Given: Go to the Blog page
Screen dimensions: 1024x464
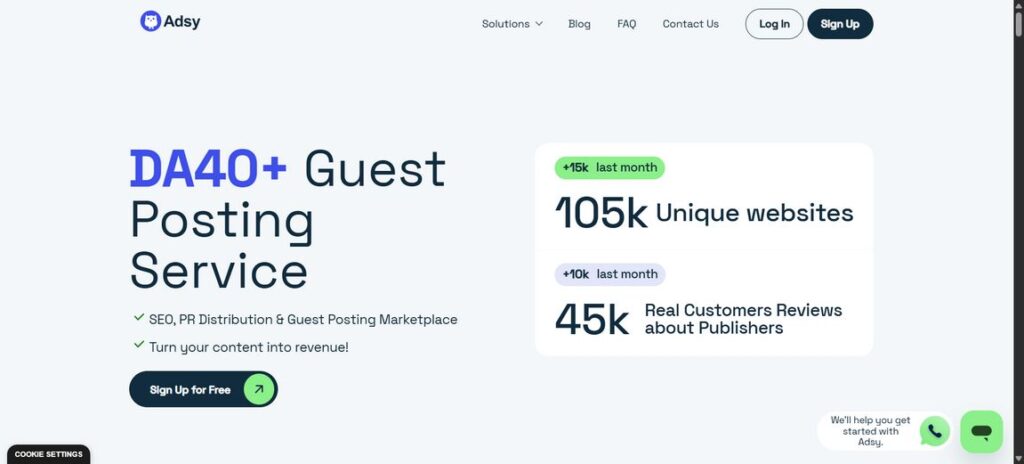Looking at the screenshot, I should [x=579, y=24].
